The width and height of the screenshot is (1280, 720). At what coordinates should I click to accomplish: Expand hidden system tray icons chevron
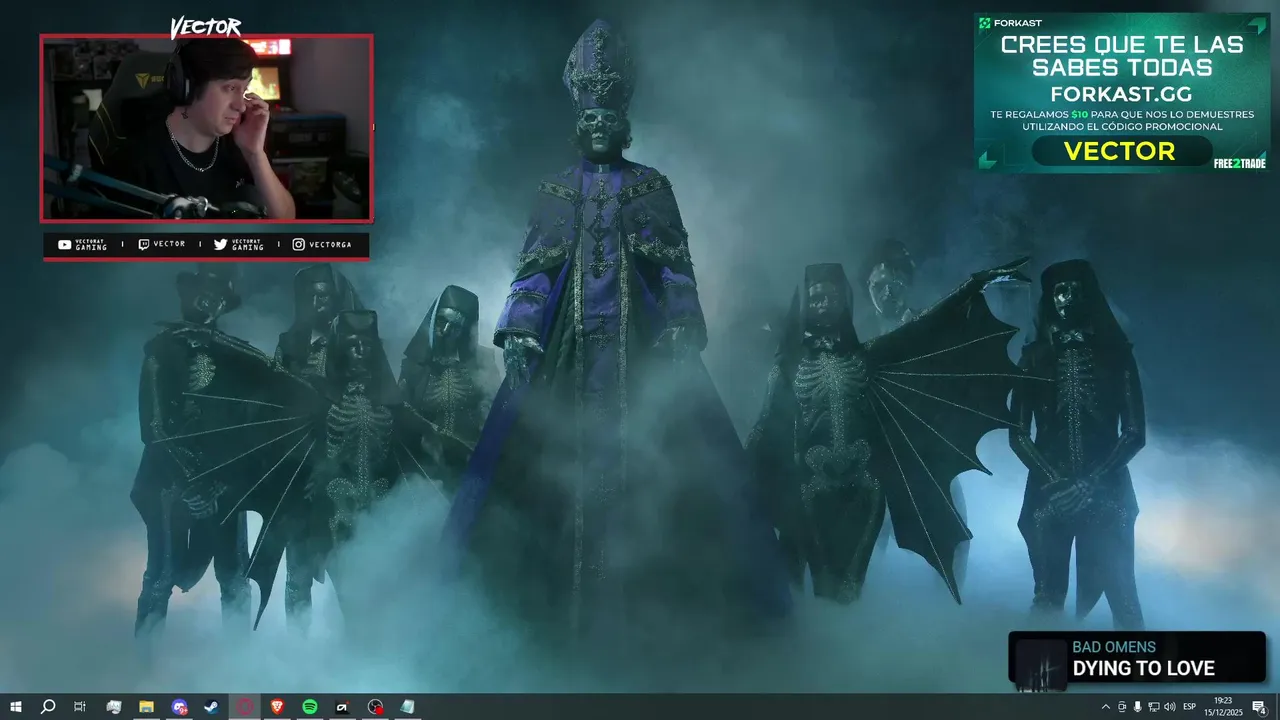(1105, 707)
